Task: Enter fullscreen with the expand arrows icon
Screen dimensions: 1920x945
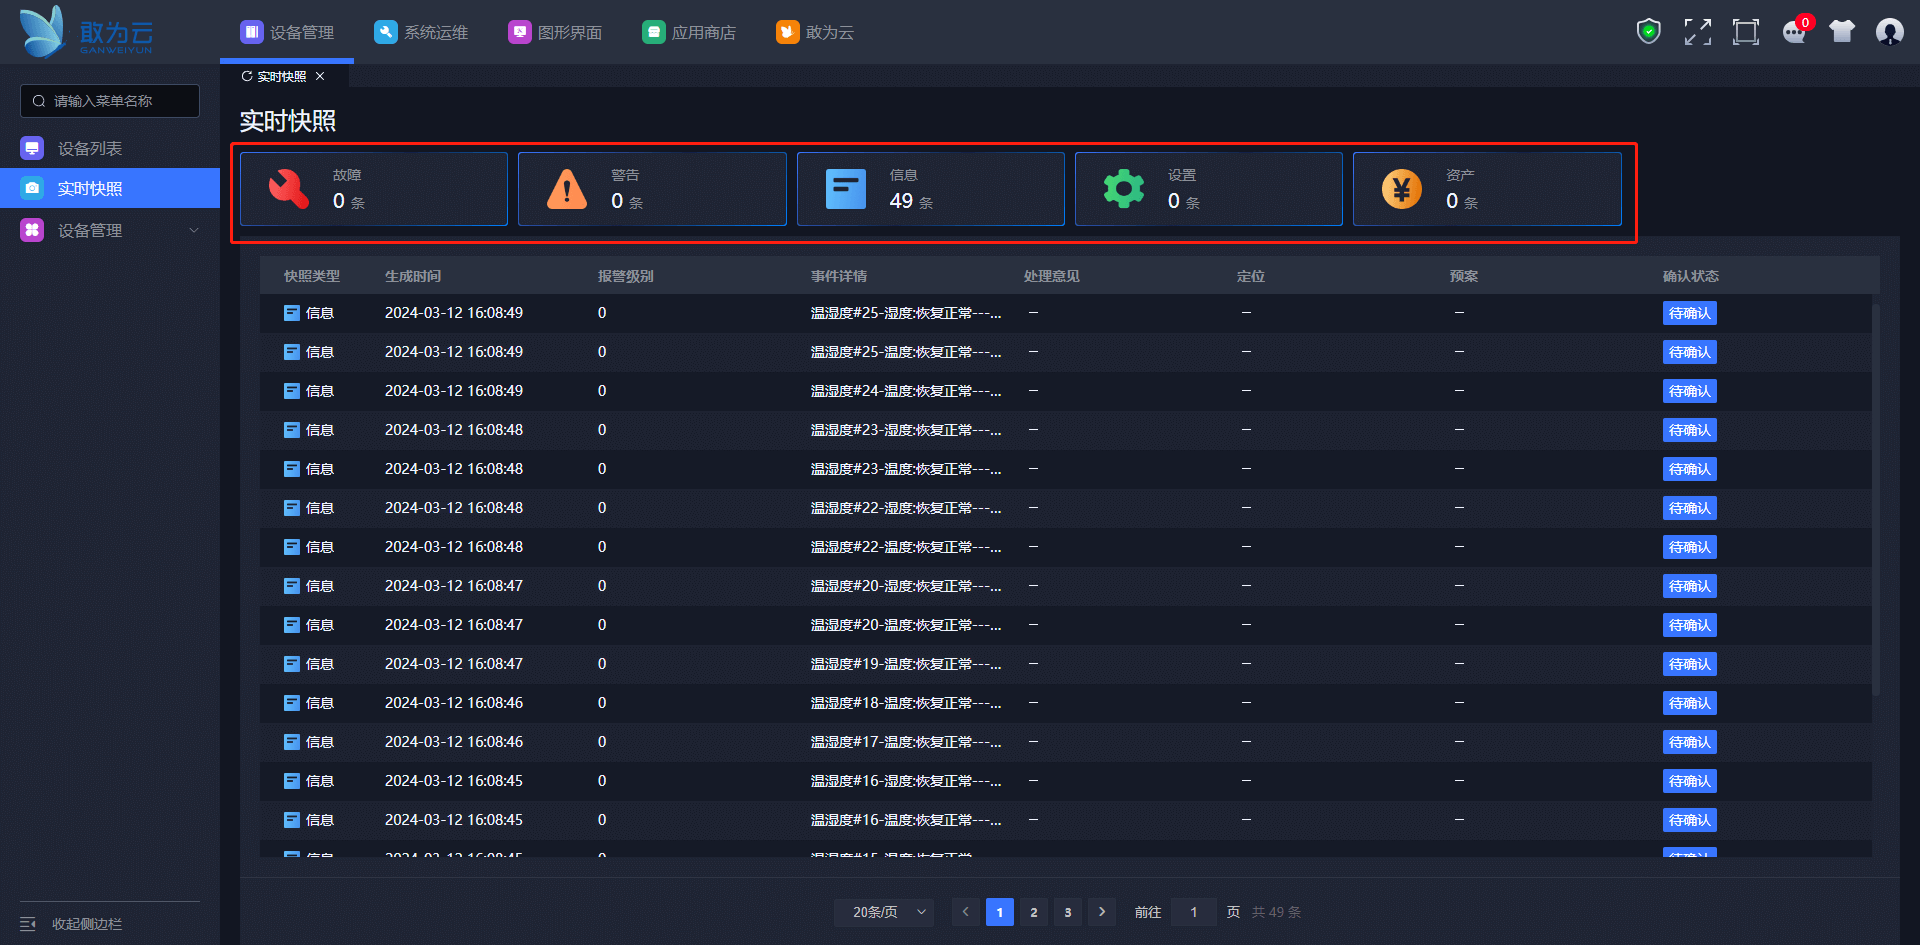Action: point(1697,32)
